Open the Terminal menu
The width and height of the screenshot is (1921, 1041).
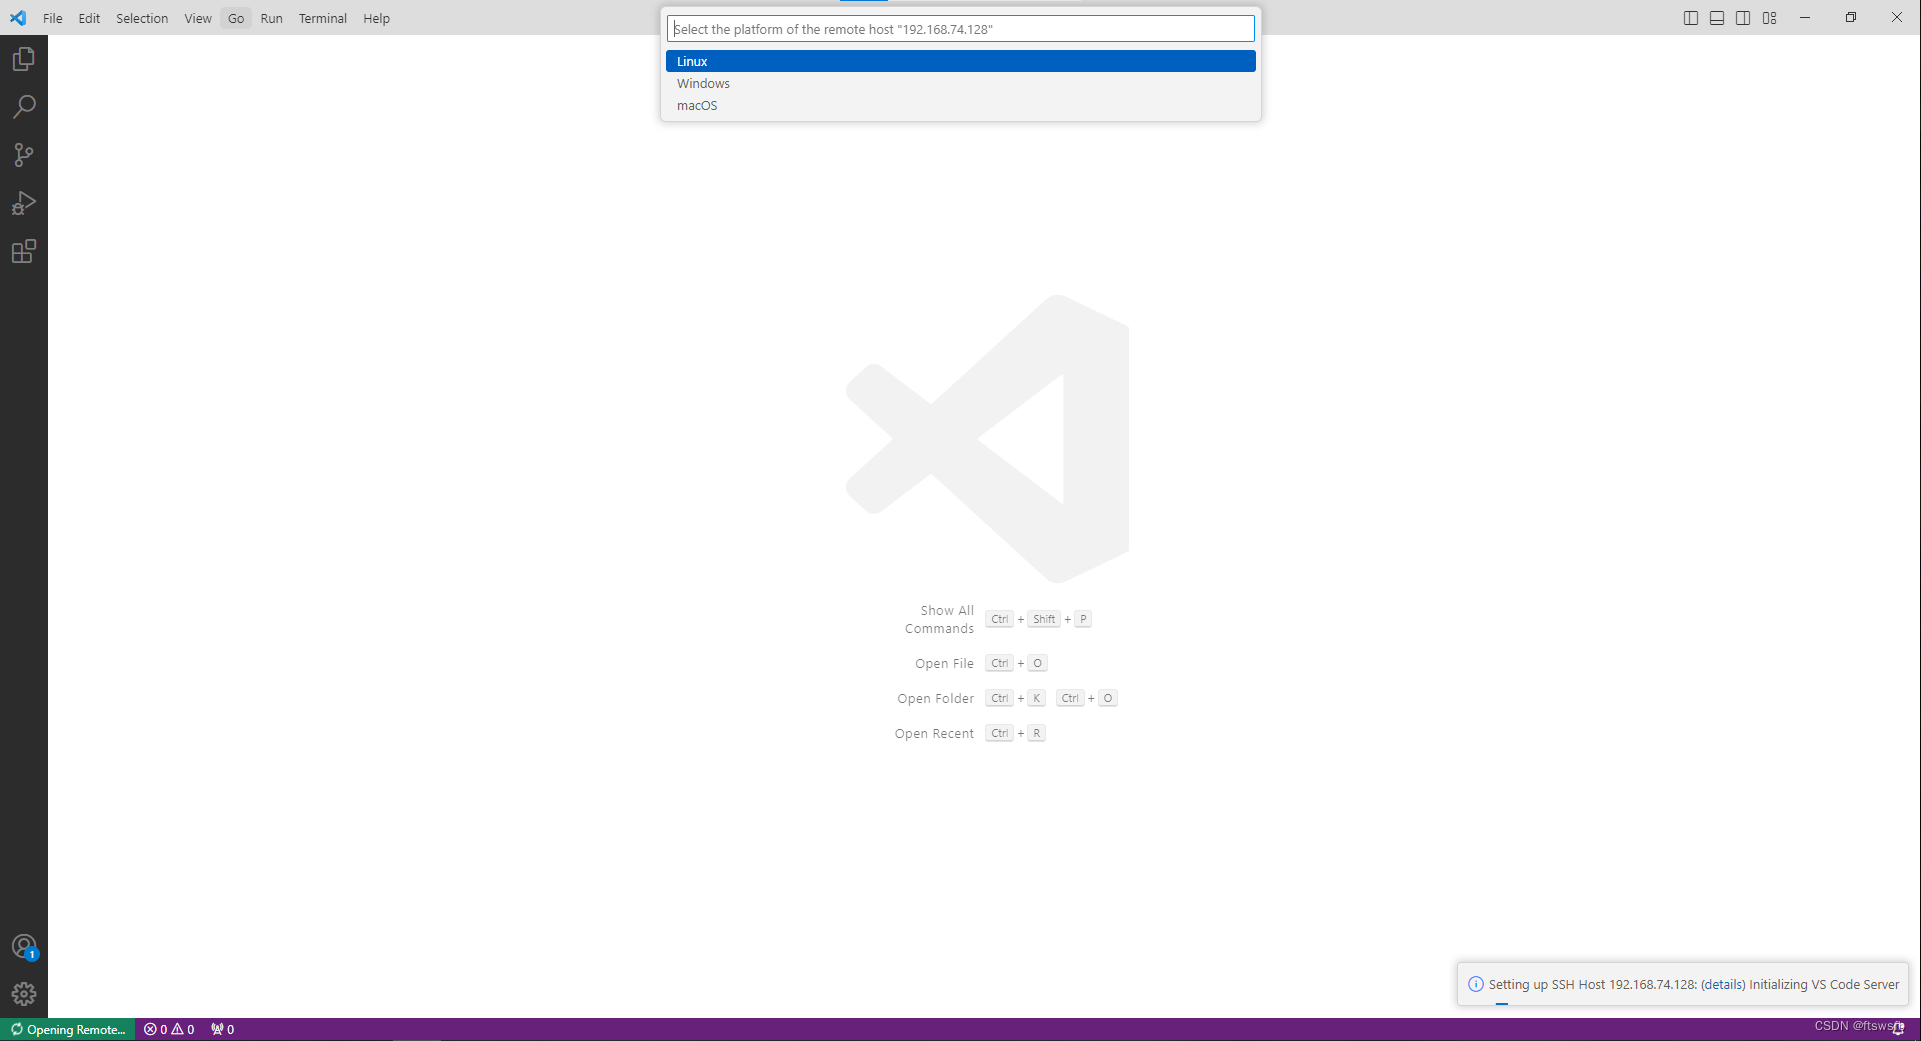[322, 18]
